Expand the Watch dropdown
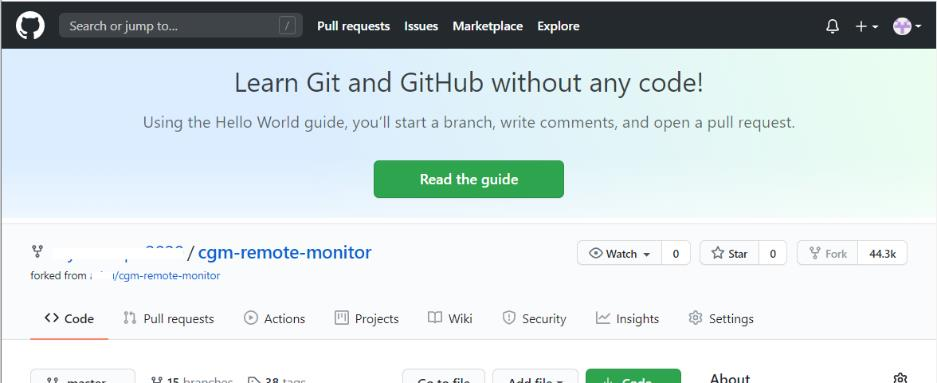 pyautogui.click(x=619, y=253)
